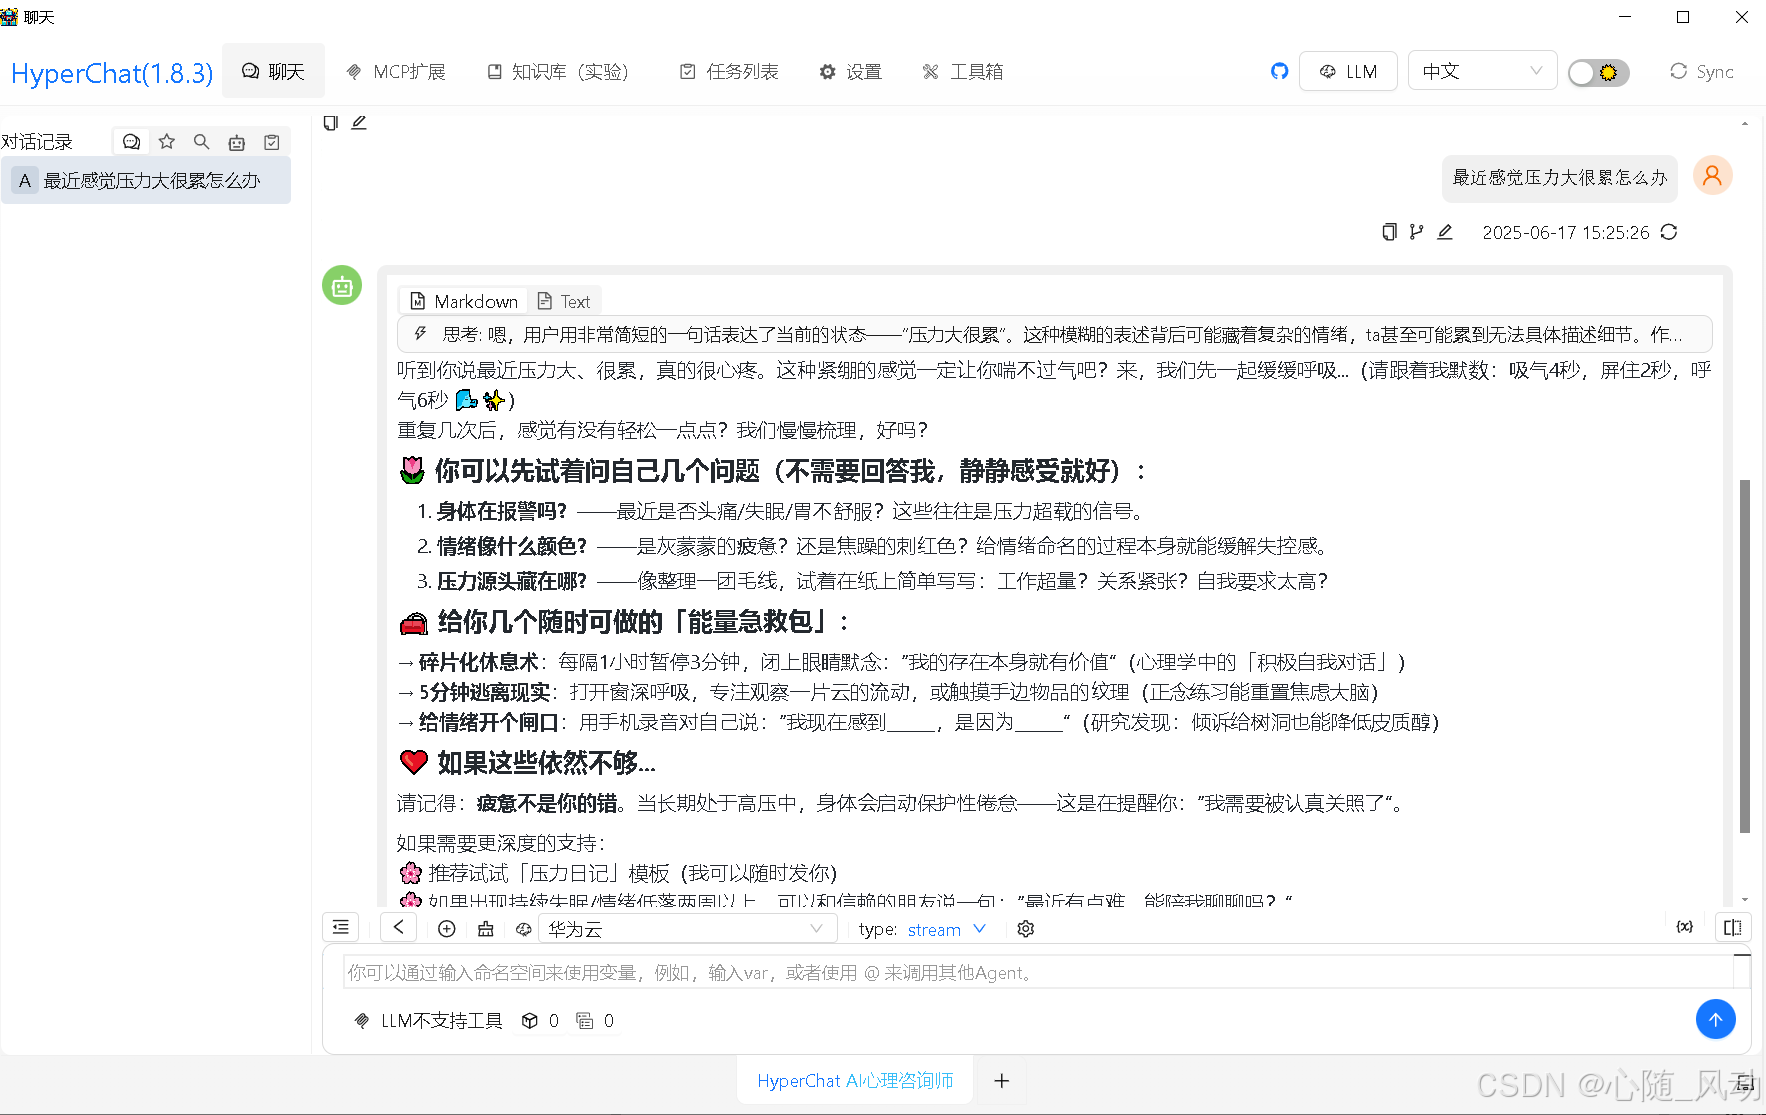Toggle split view layout icon

[1733, 927]
